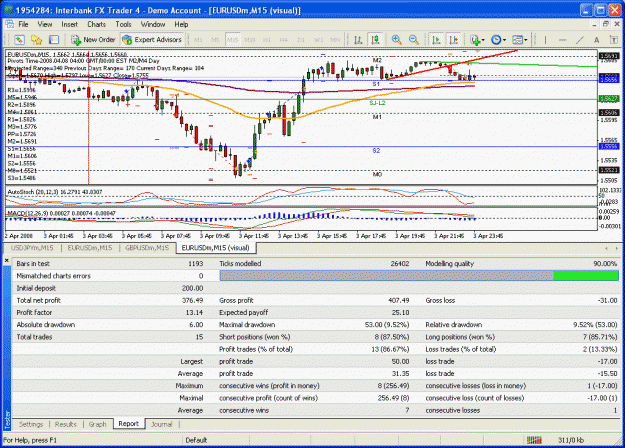Click the chart tabs scroll-left arrow

pyautogui.click(x=606, y=248)
